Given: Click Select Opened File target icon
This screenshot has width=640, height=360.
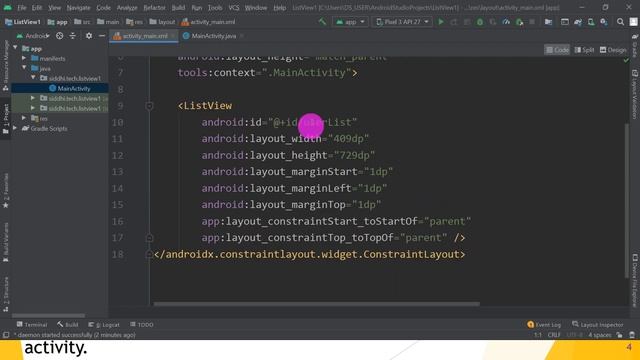Looking at the screenshot, I should tap(60, 36).
